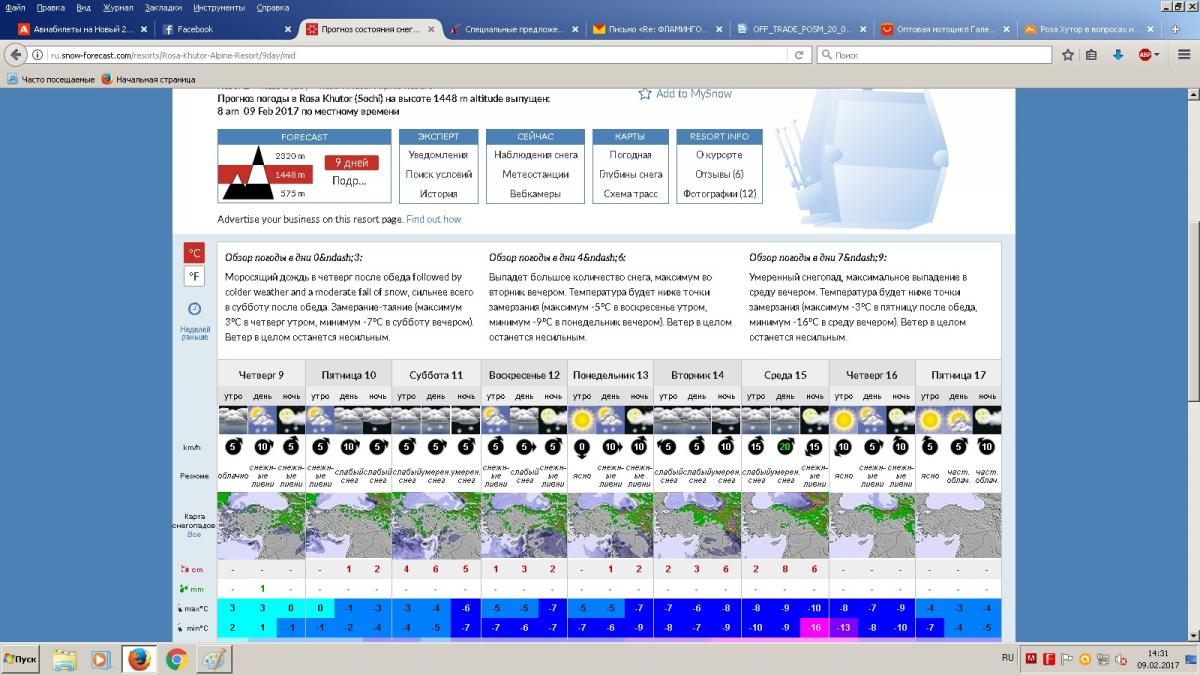Screen dimensions: 1200x675
Task: Switch to the 'Роза Хутор в вопросах' tab
Action: [x=1090, y=29]
